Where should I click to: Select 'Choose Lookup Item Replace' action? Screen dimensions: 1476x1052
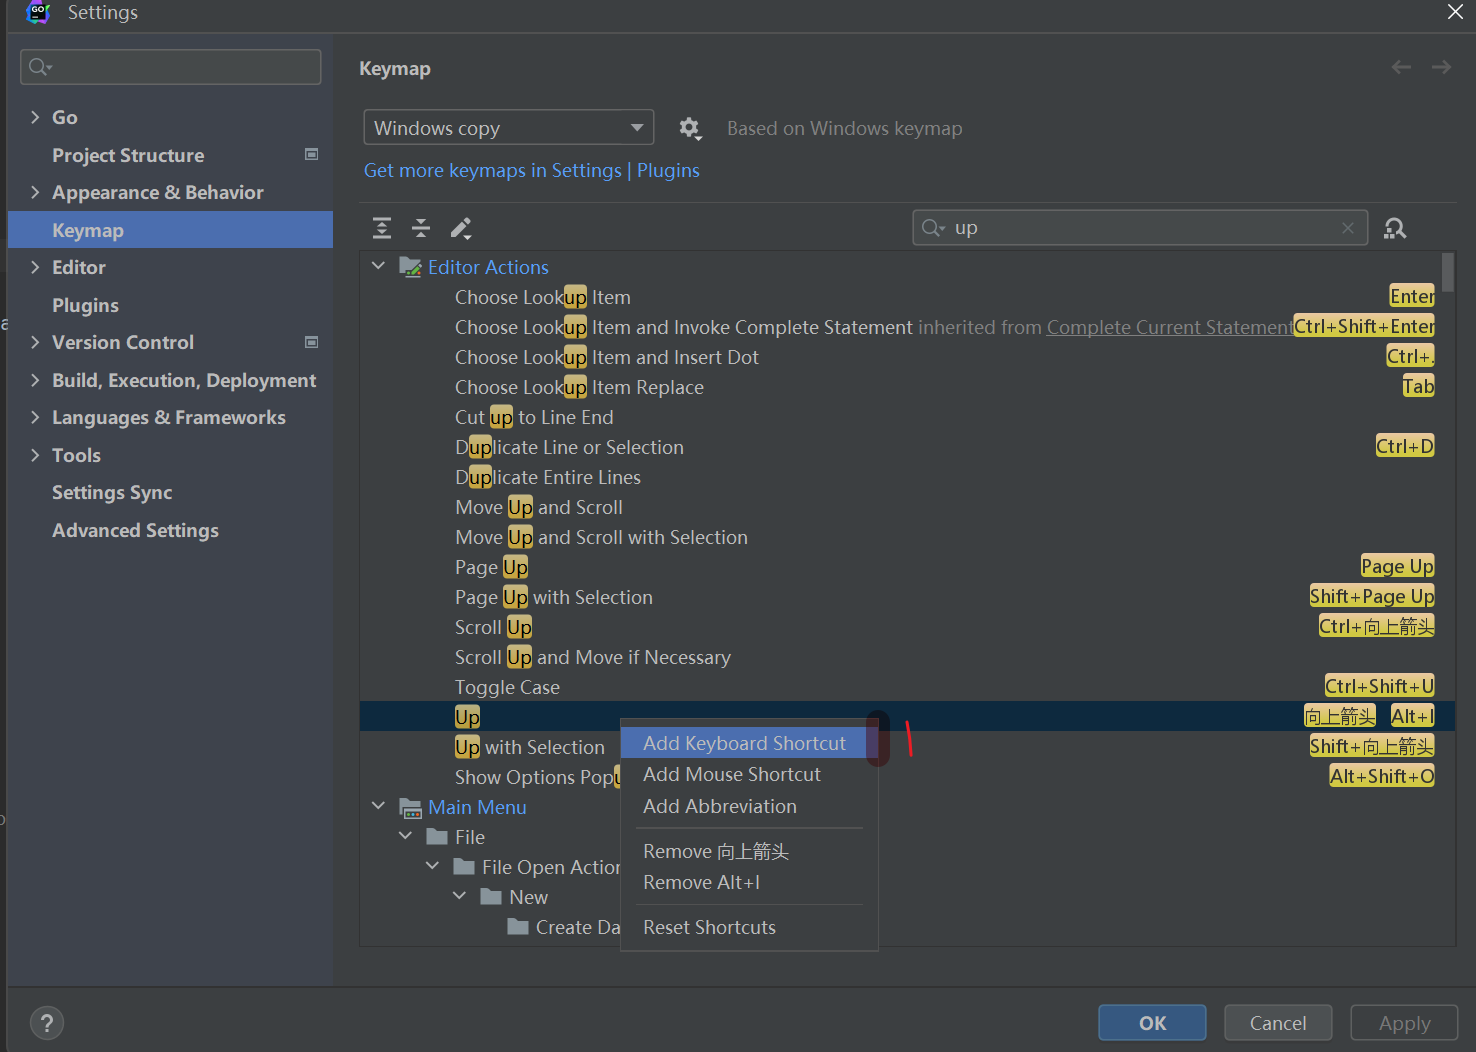click(x=579, y=387)
